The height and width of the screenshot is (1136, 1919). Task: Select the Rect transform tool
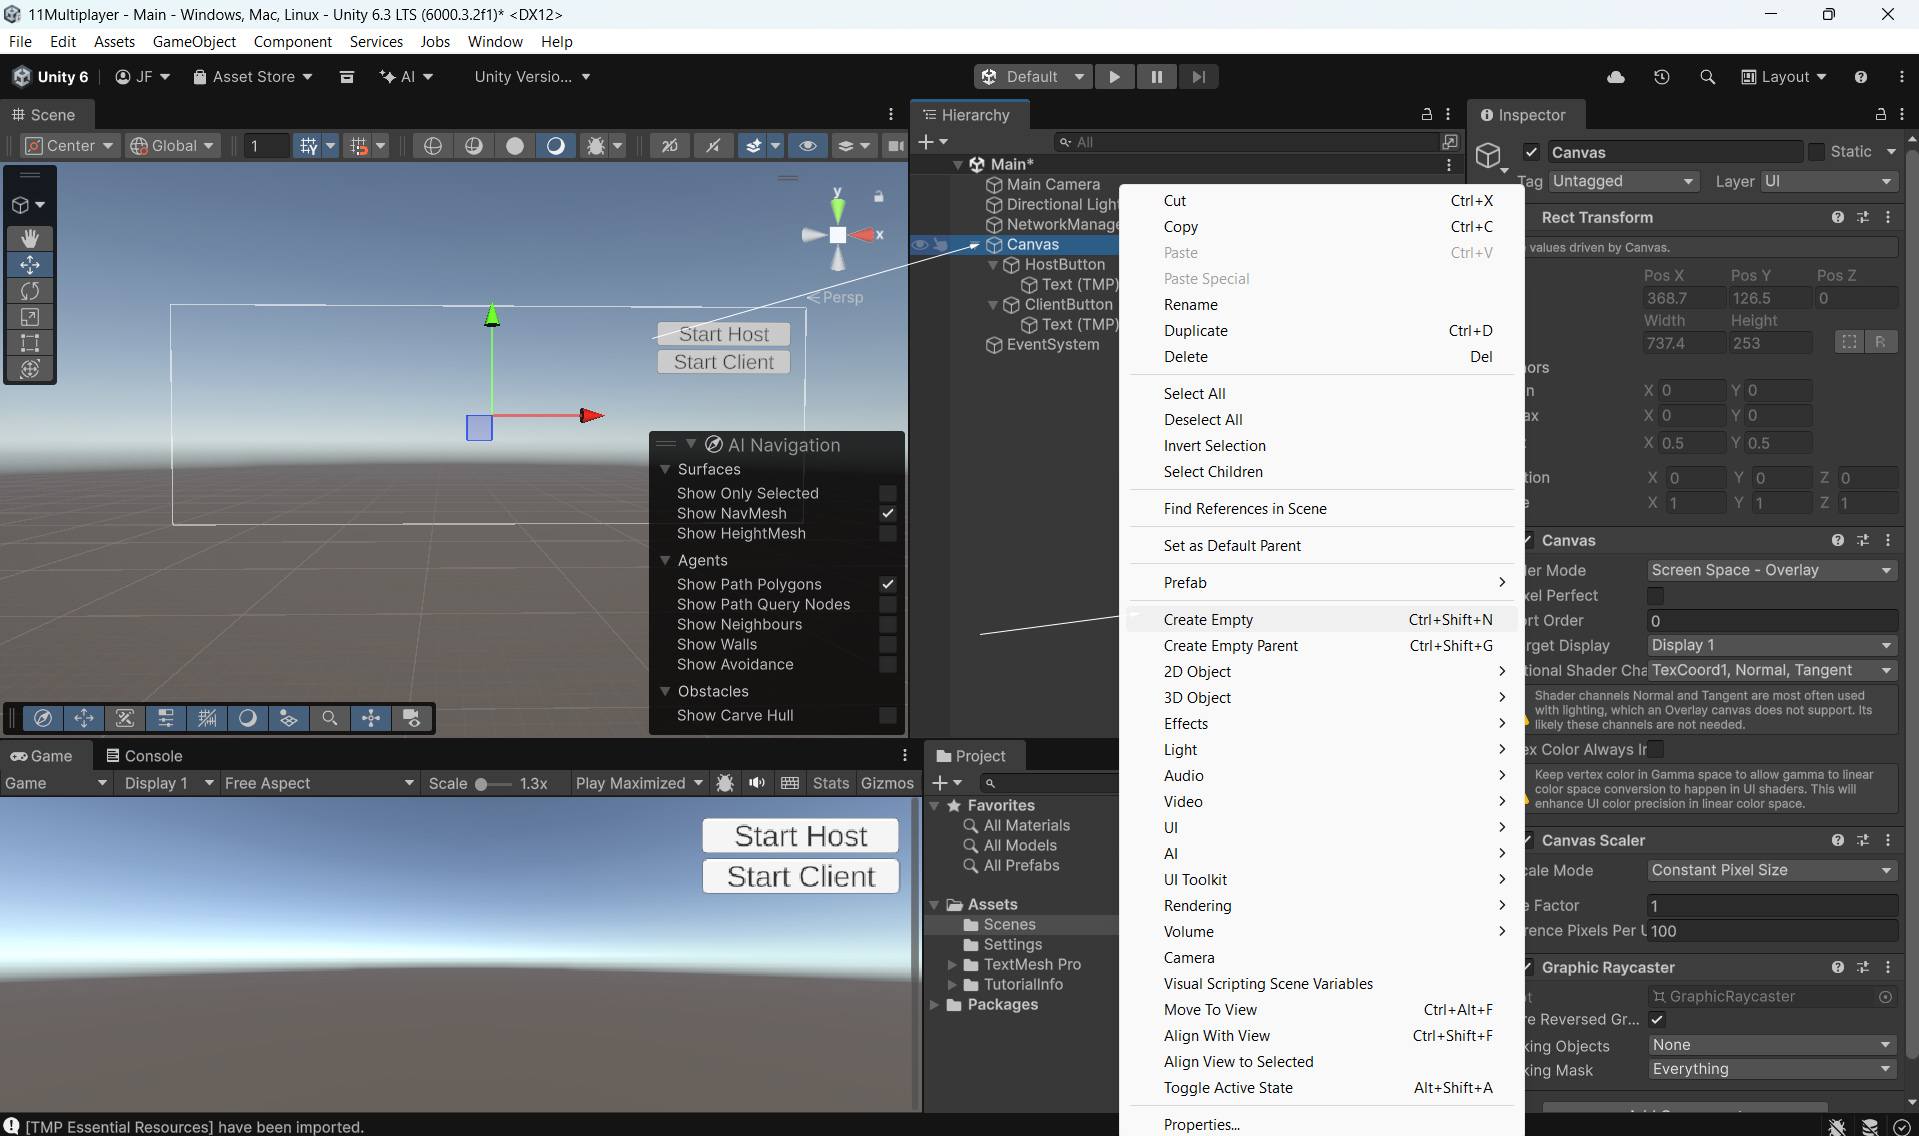pos(30,343)
